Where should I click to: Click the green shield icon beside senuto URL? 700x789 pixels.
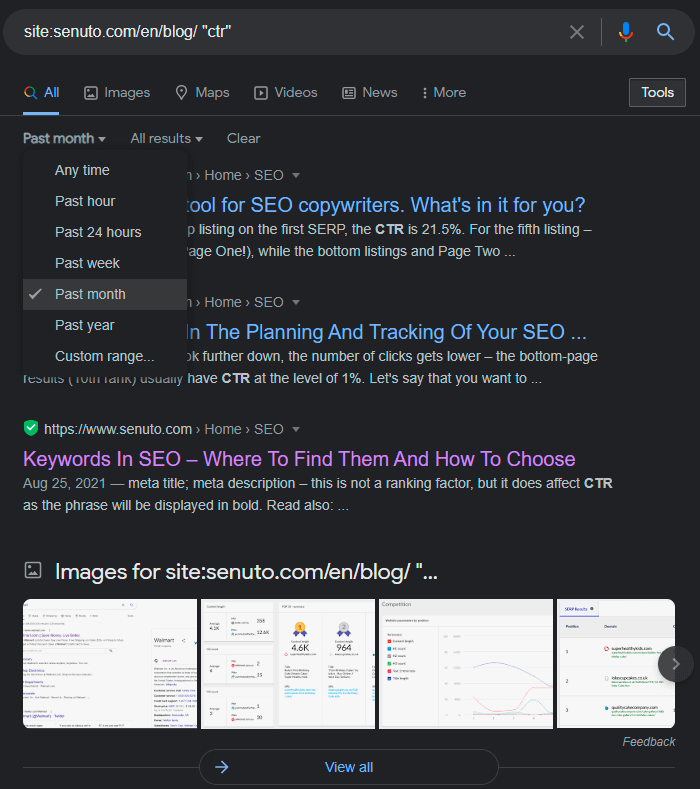pyautogui.click(x=31, y=428)
